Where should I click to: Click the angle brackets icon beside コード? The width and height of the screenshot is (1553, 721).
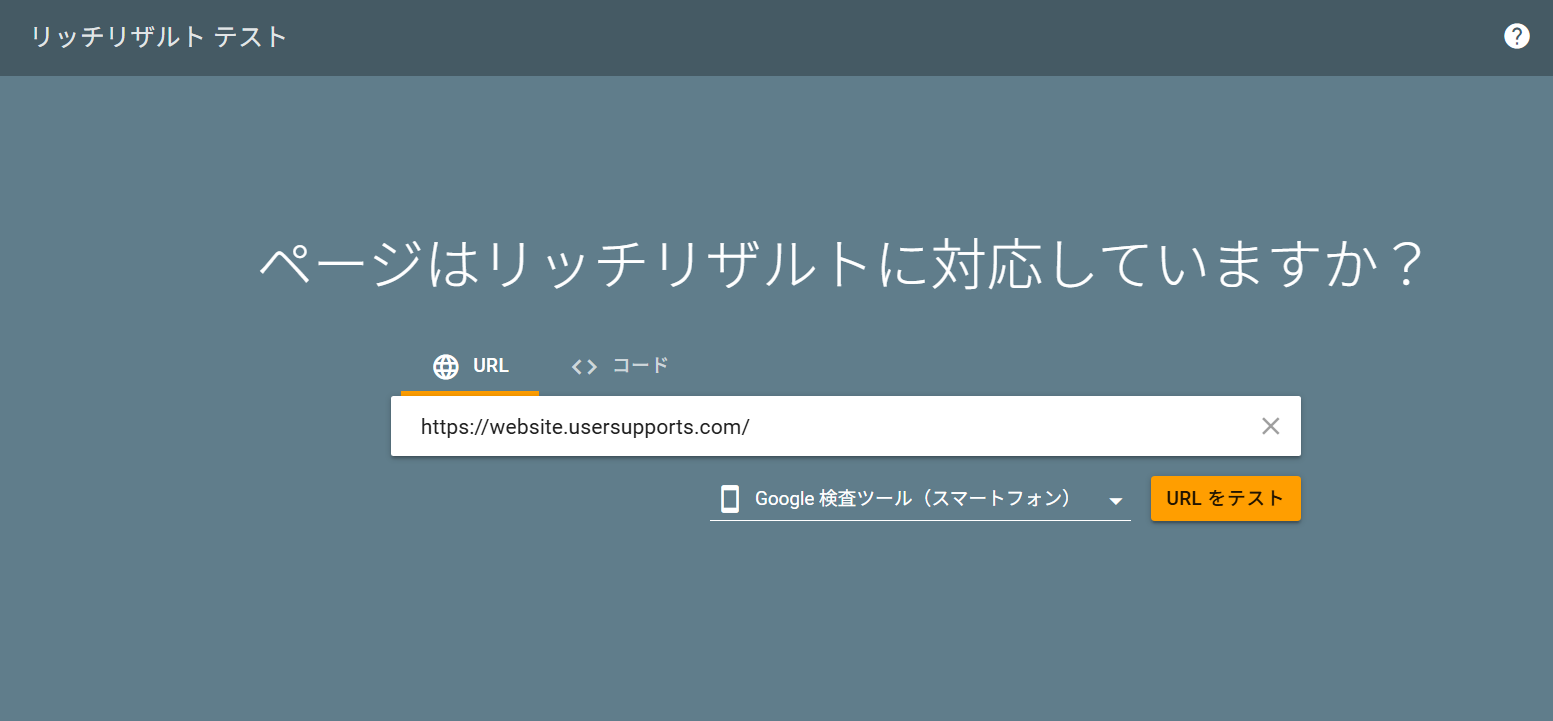tap(584, 367)
